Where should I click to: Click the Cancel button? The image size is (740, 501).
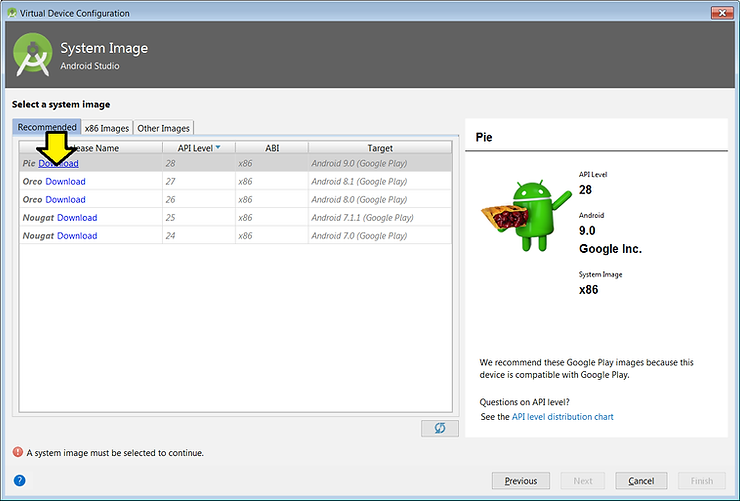point(641,481)
